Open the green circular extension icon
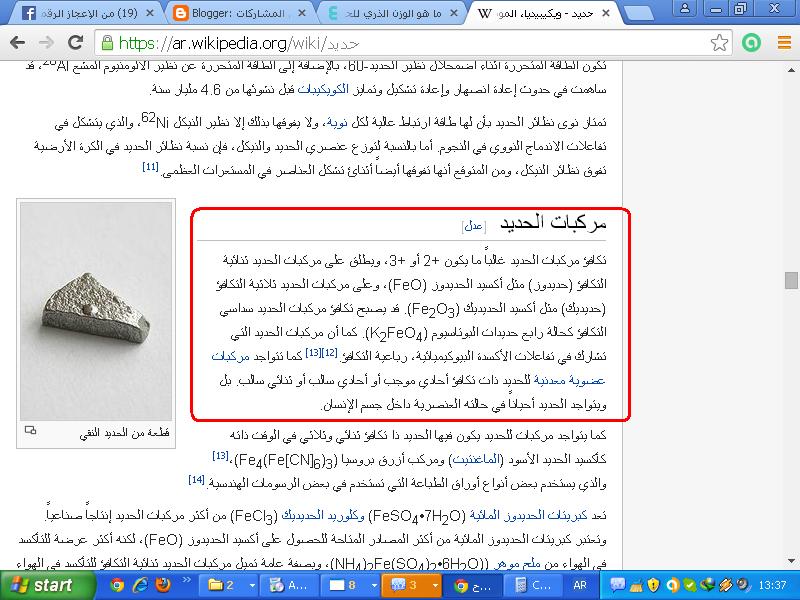Screen dimensions: 800x600 [751, 43]
